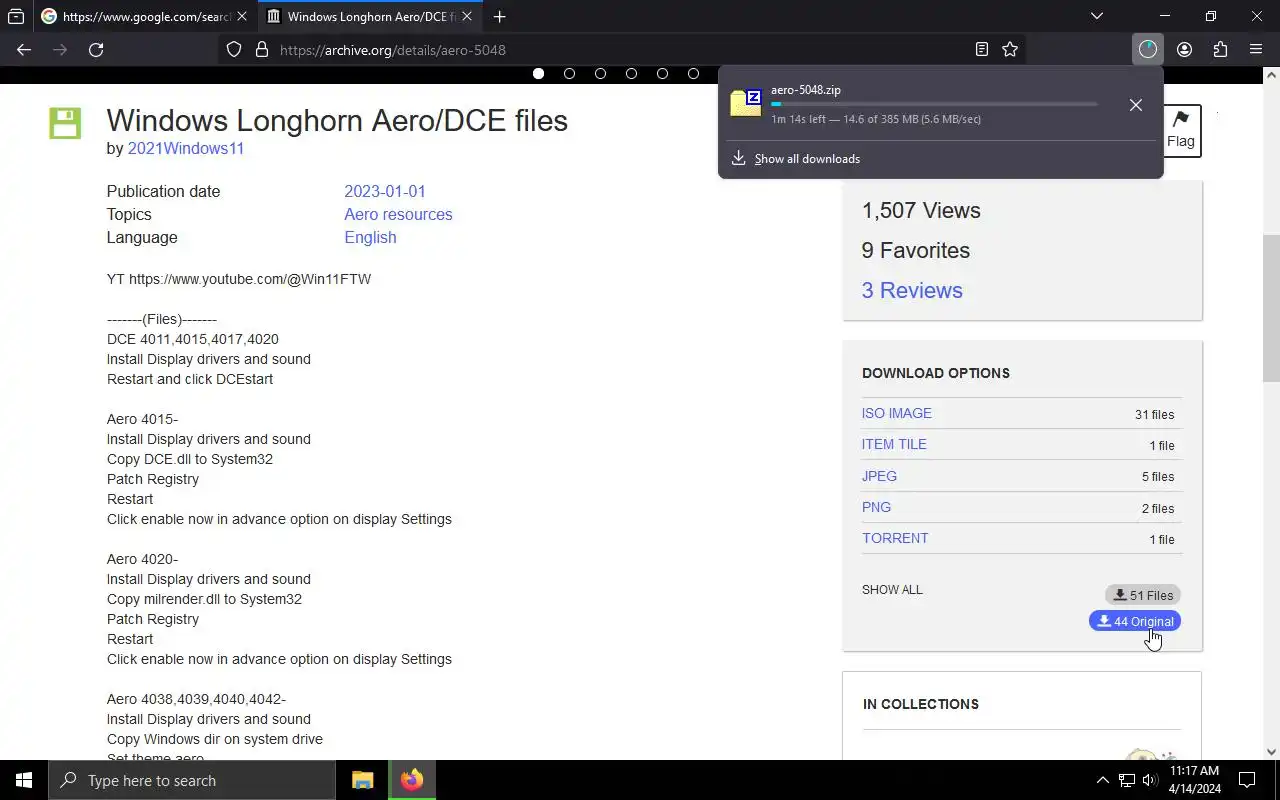Click the Firefox taskbar icon

coord(412,780)
